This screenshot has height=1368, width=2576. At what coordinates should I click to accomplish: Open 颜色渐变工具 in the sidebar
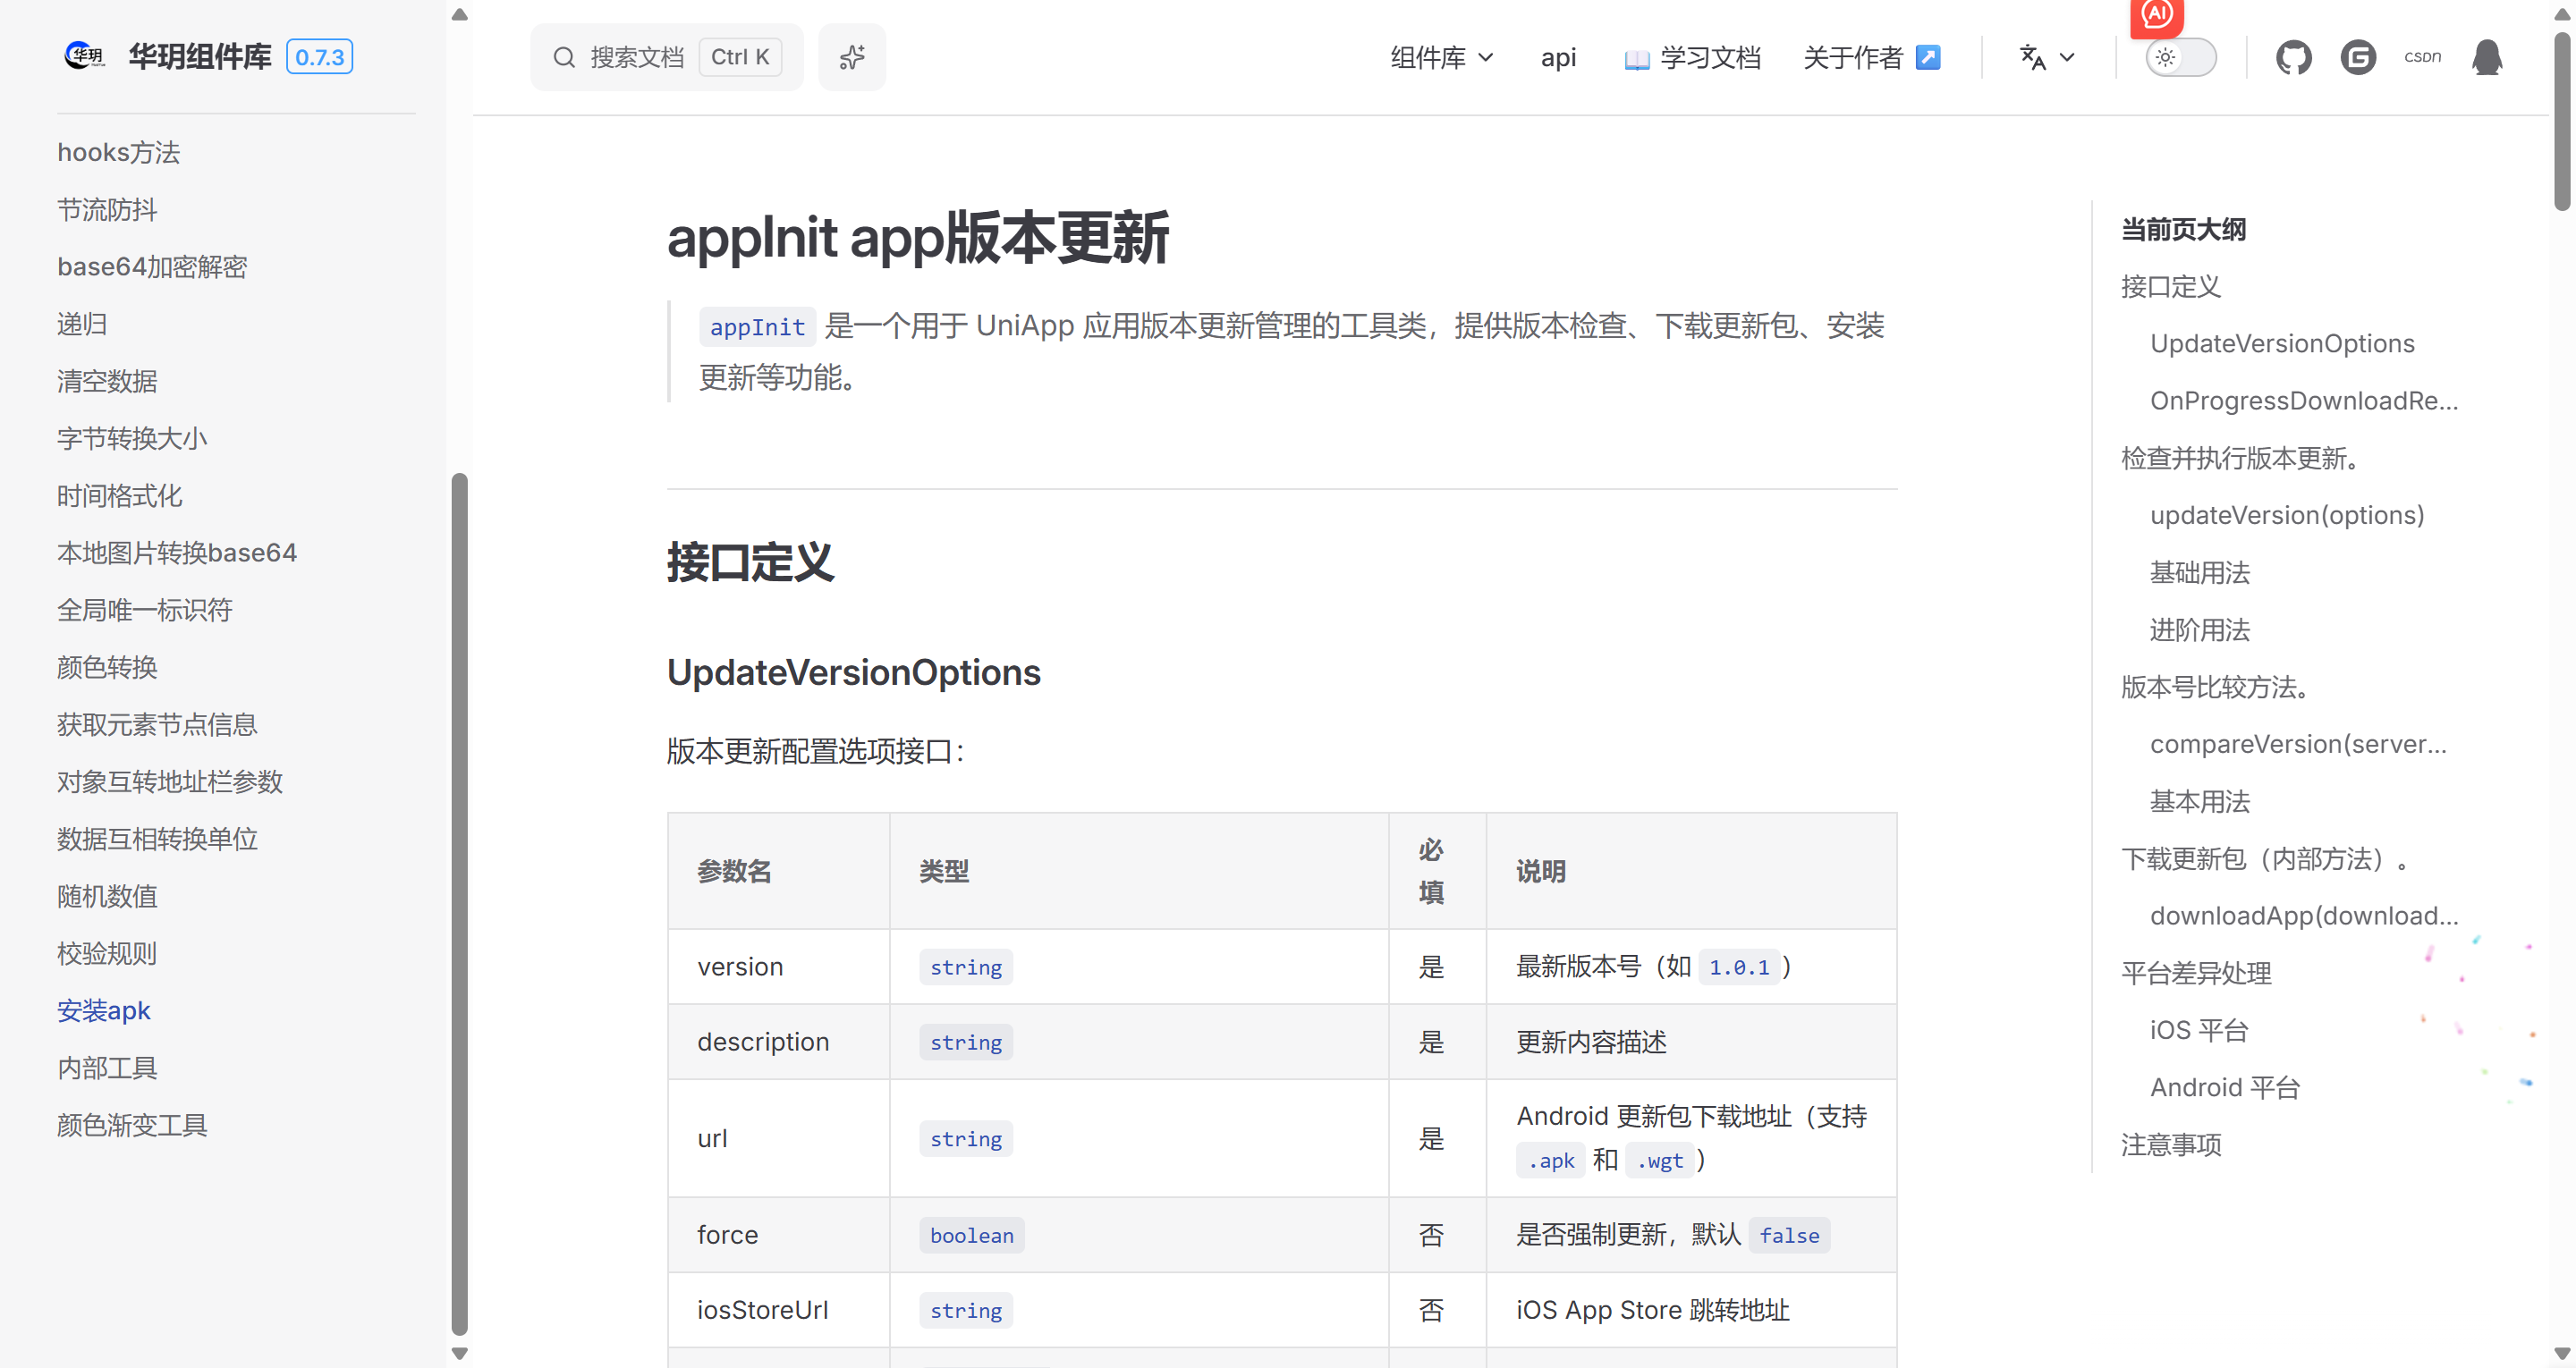click(132, 1125)
